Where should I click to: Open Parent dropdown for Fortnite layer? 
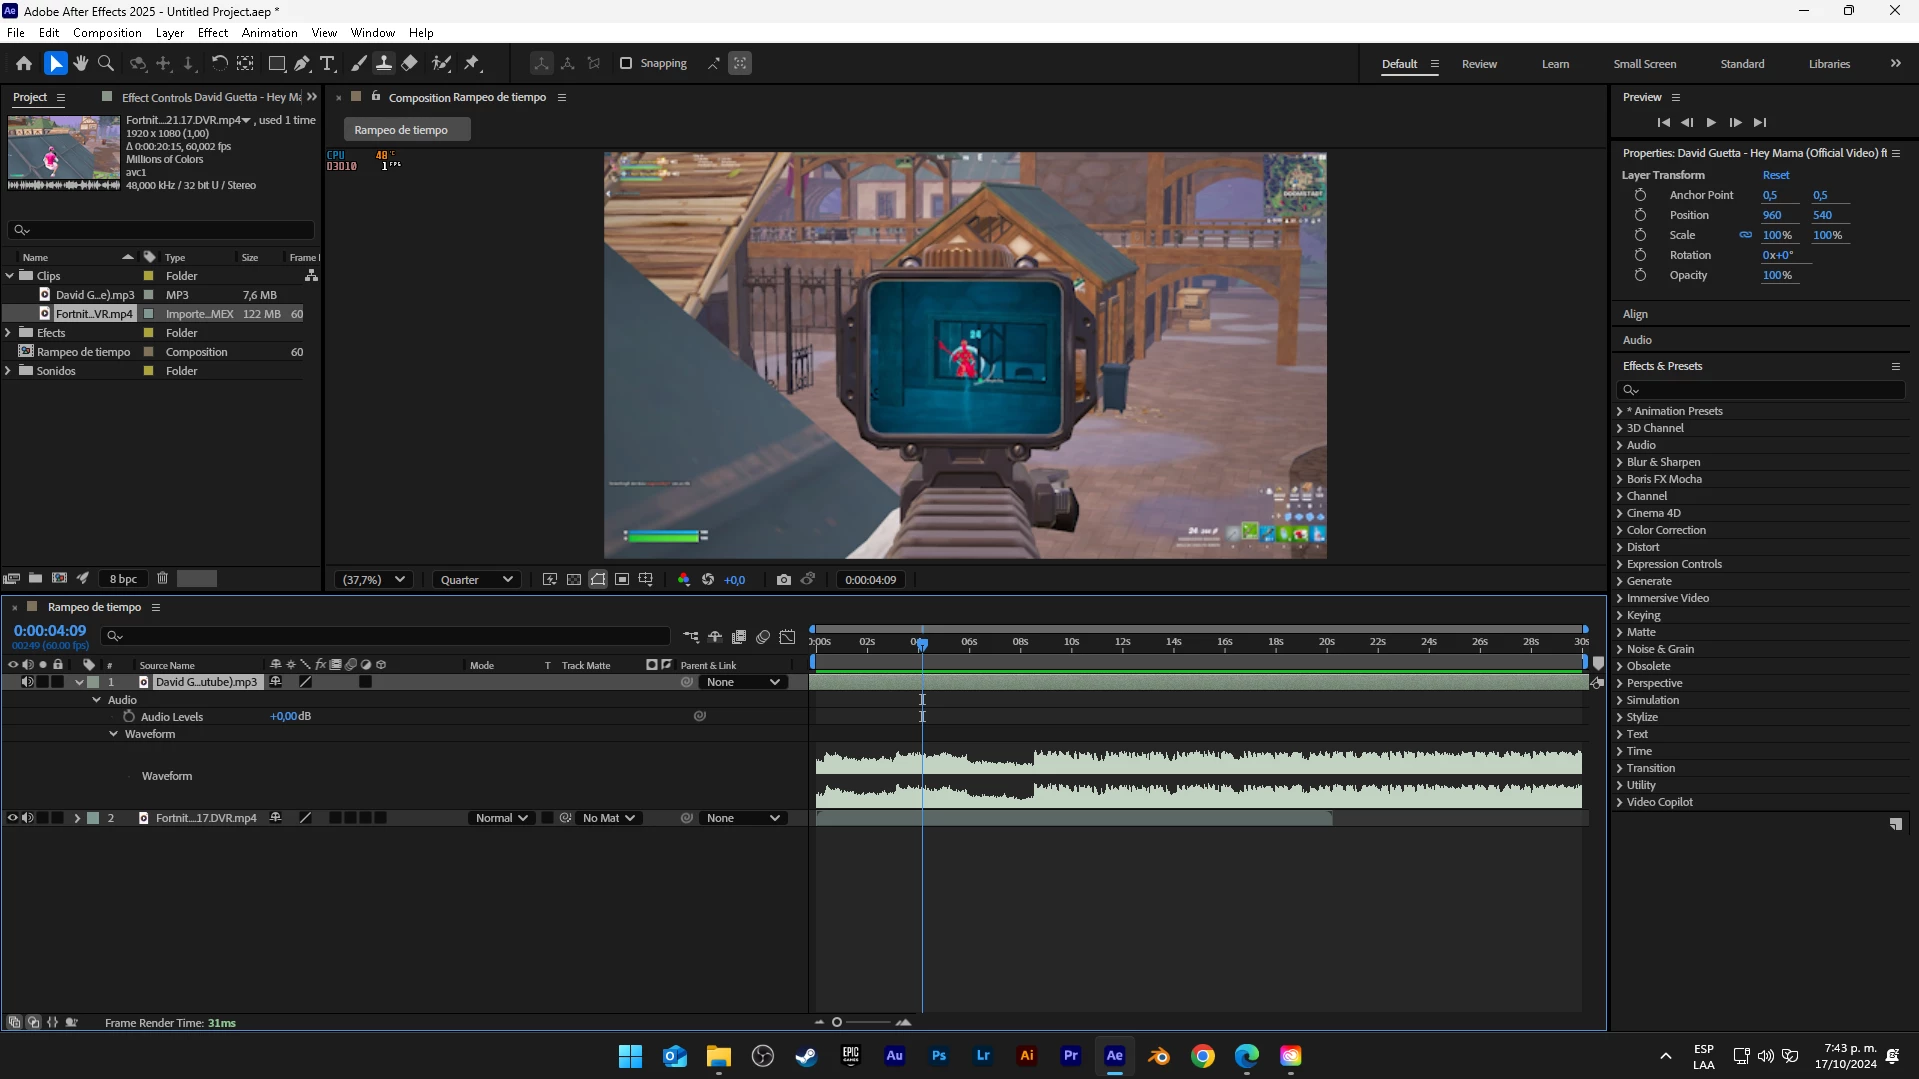pos(742,818)
